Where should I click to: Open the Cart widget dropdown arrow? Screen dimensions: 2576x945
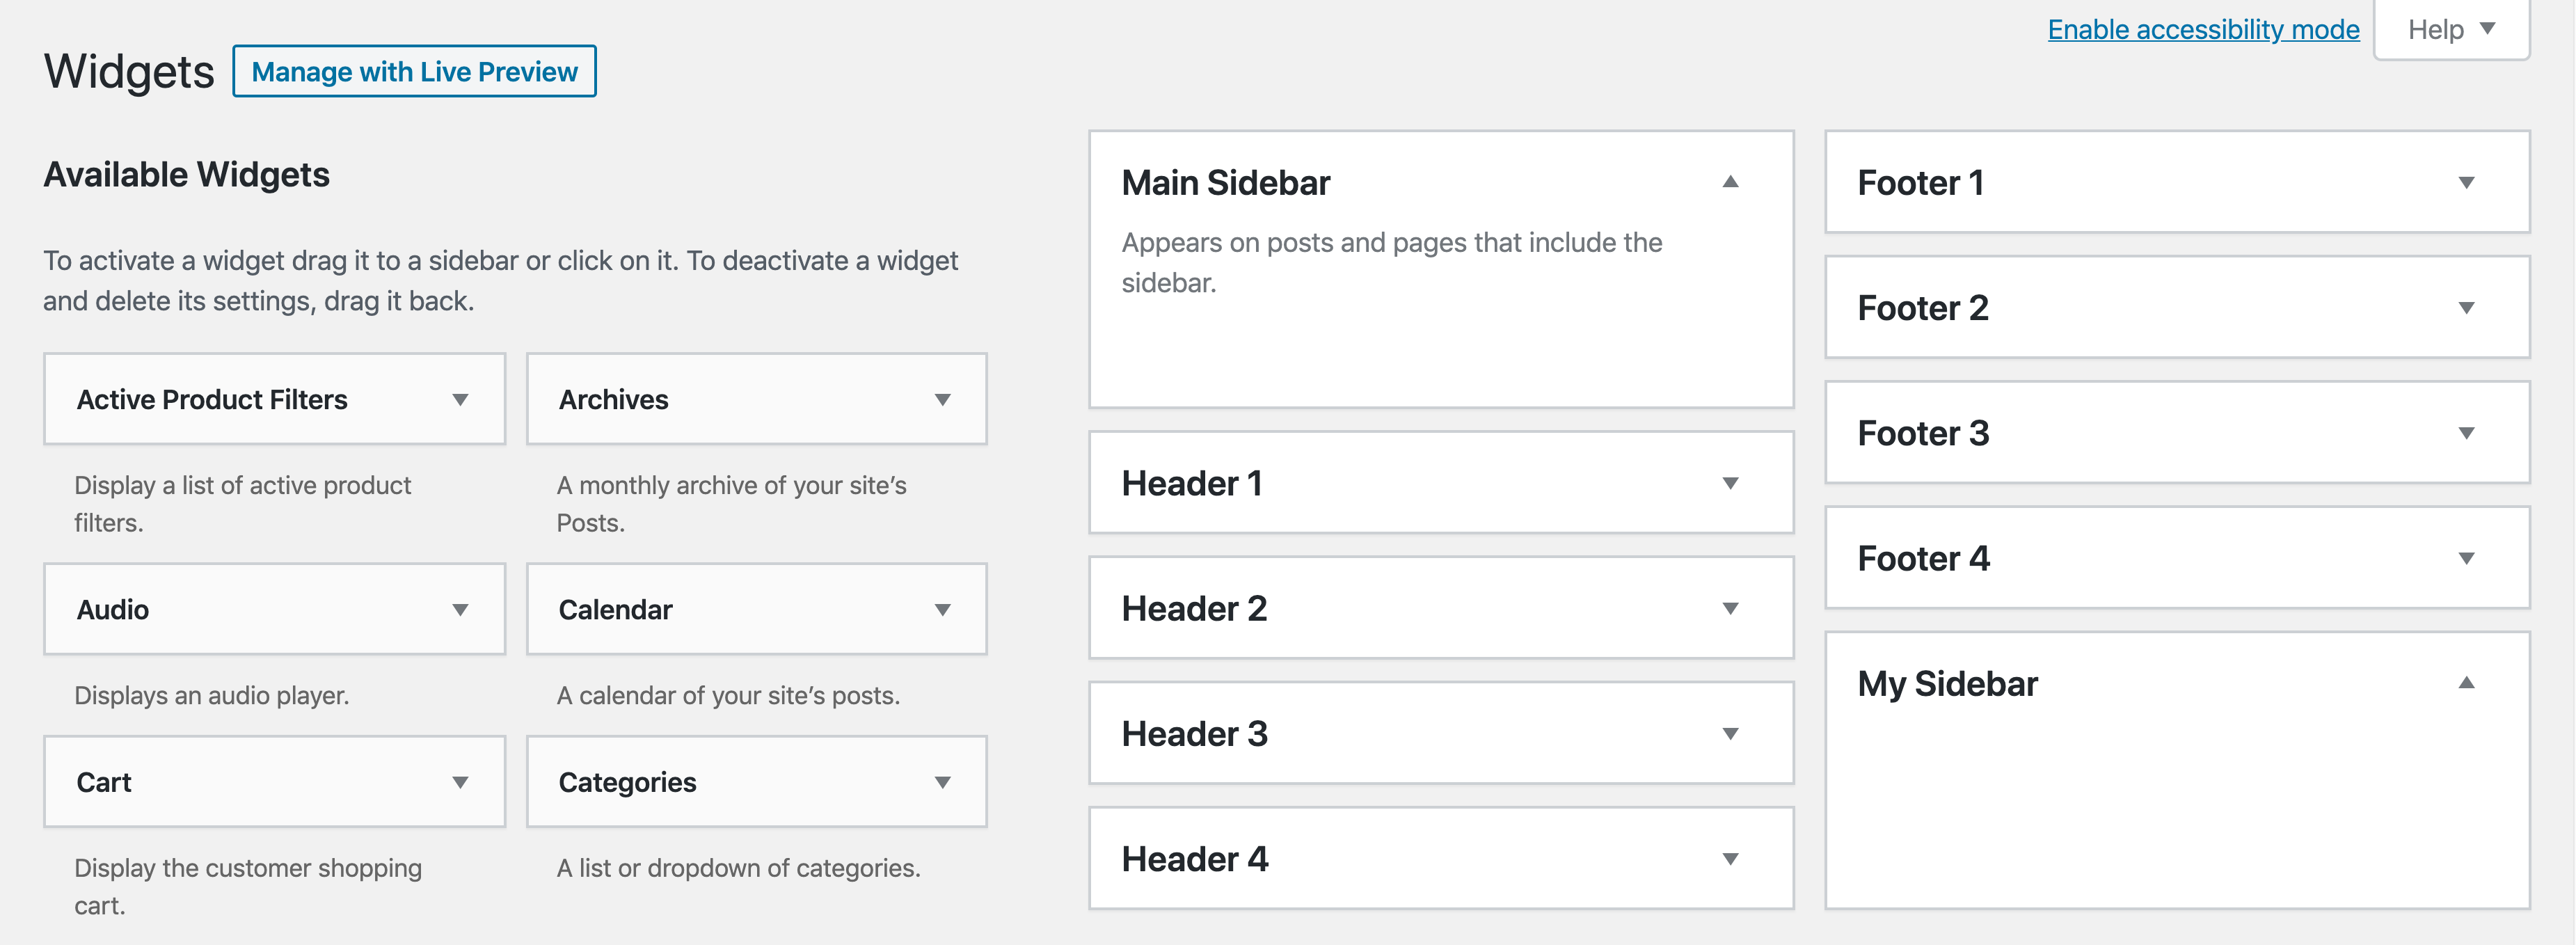pyautogui.click(x=460, y=782)
